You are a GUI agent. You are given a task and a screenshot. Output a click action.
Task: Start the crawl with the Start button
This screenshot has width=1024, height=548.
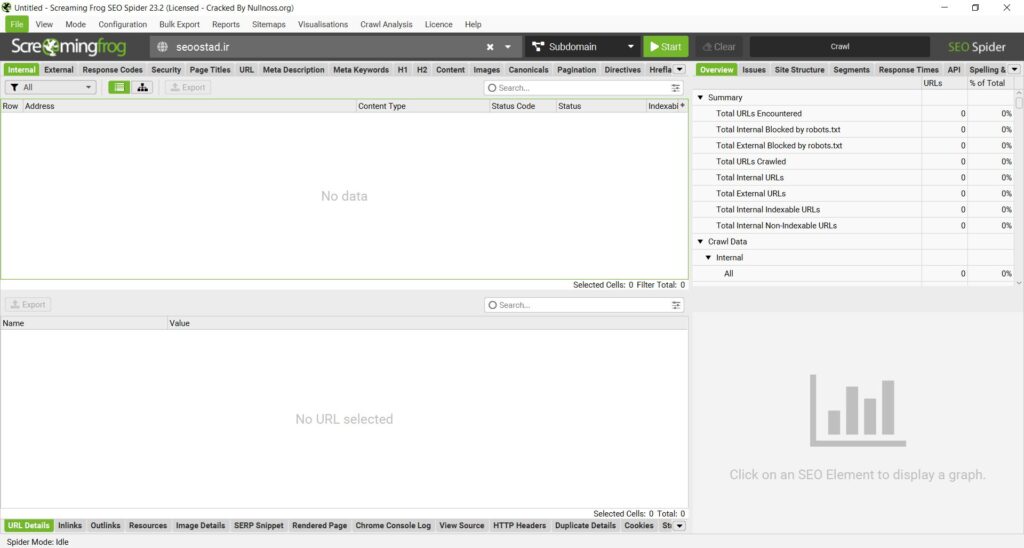coord(665,46)
